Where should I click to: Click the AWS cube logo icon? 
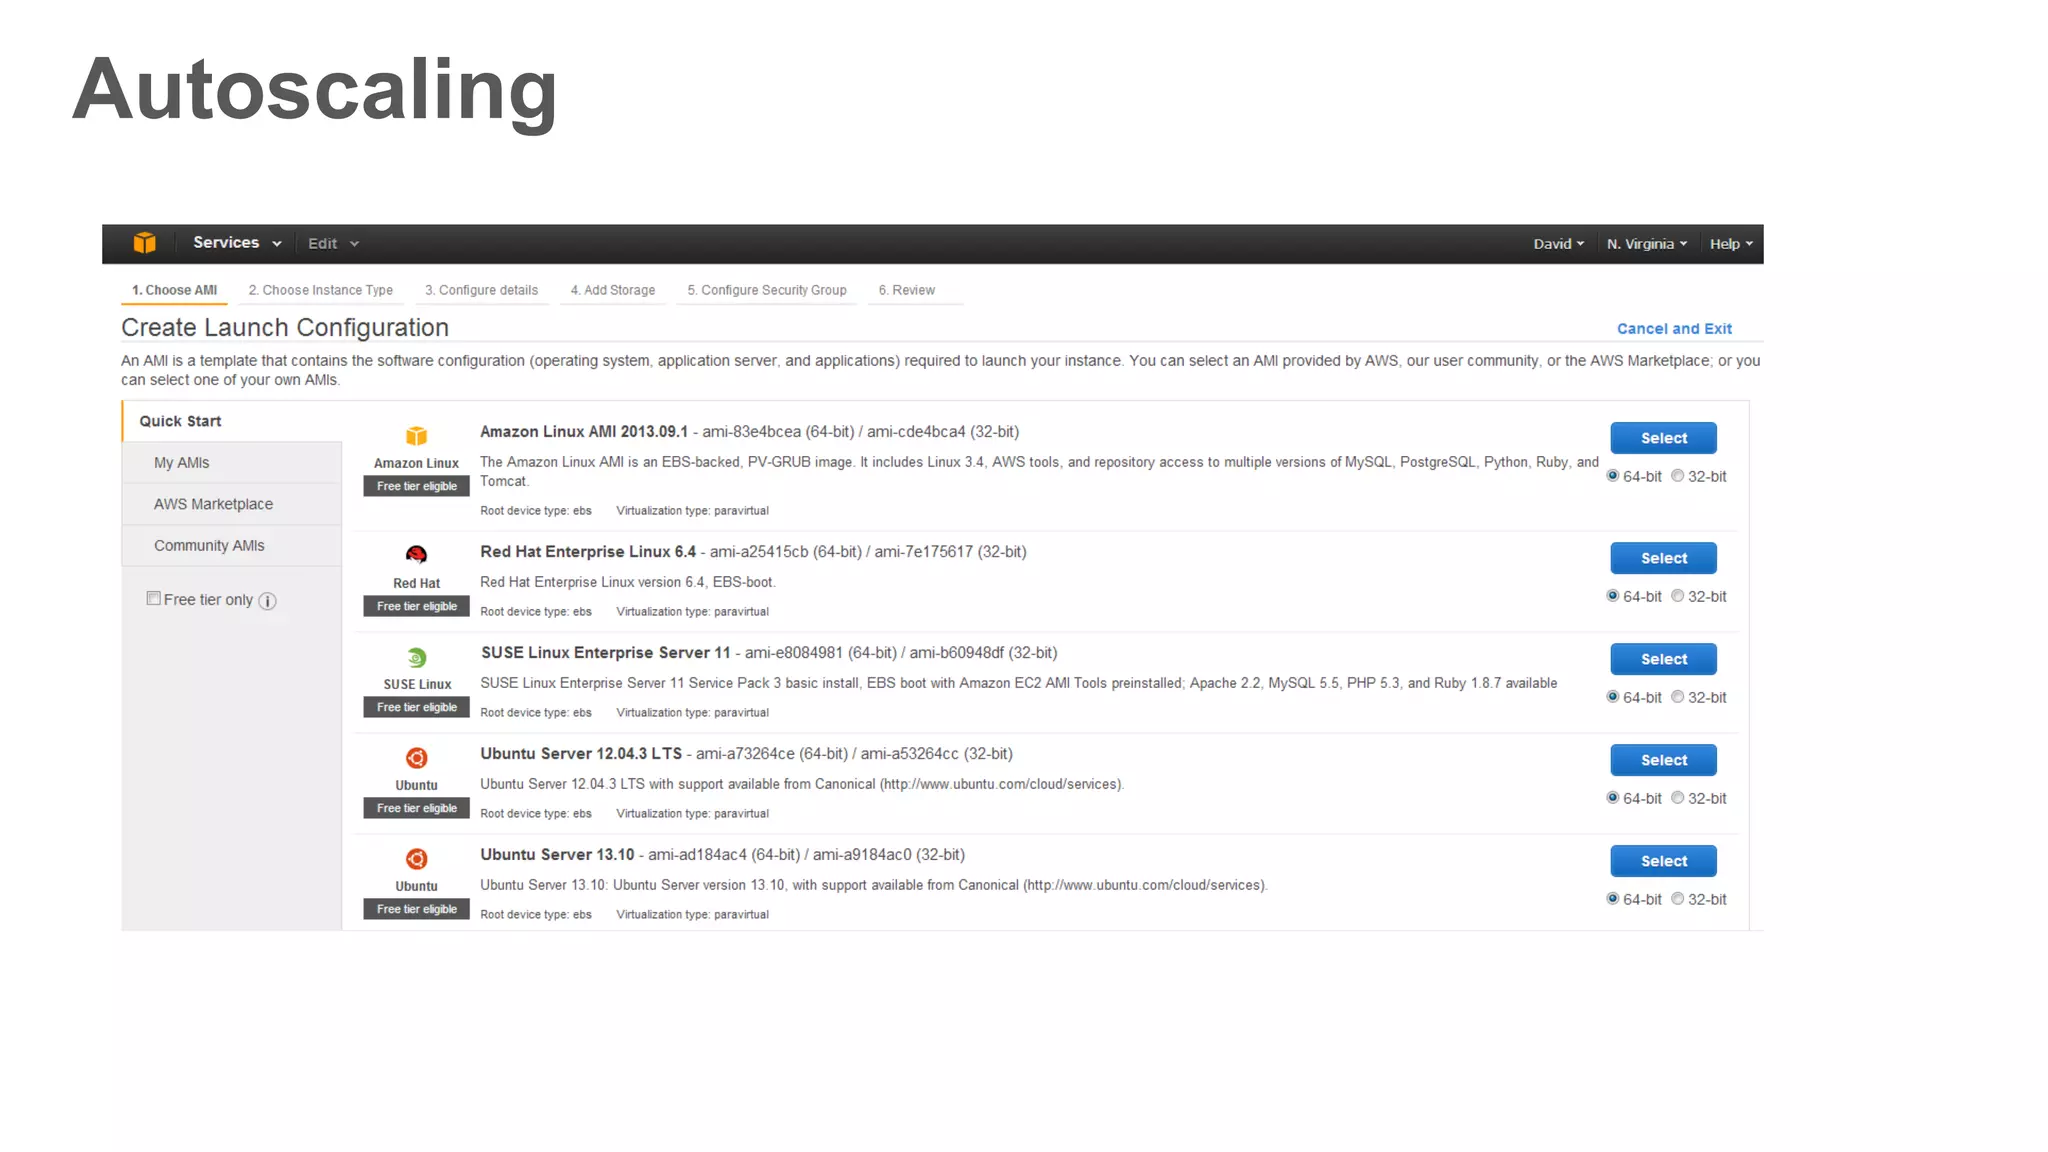145,243
